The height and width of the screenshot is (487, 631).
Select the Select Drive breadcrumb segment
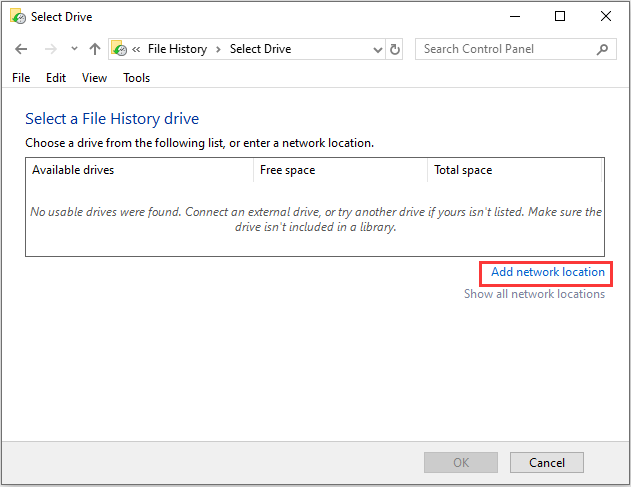(x=260, y=49)
